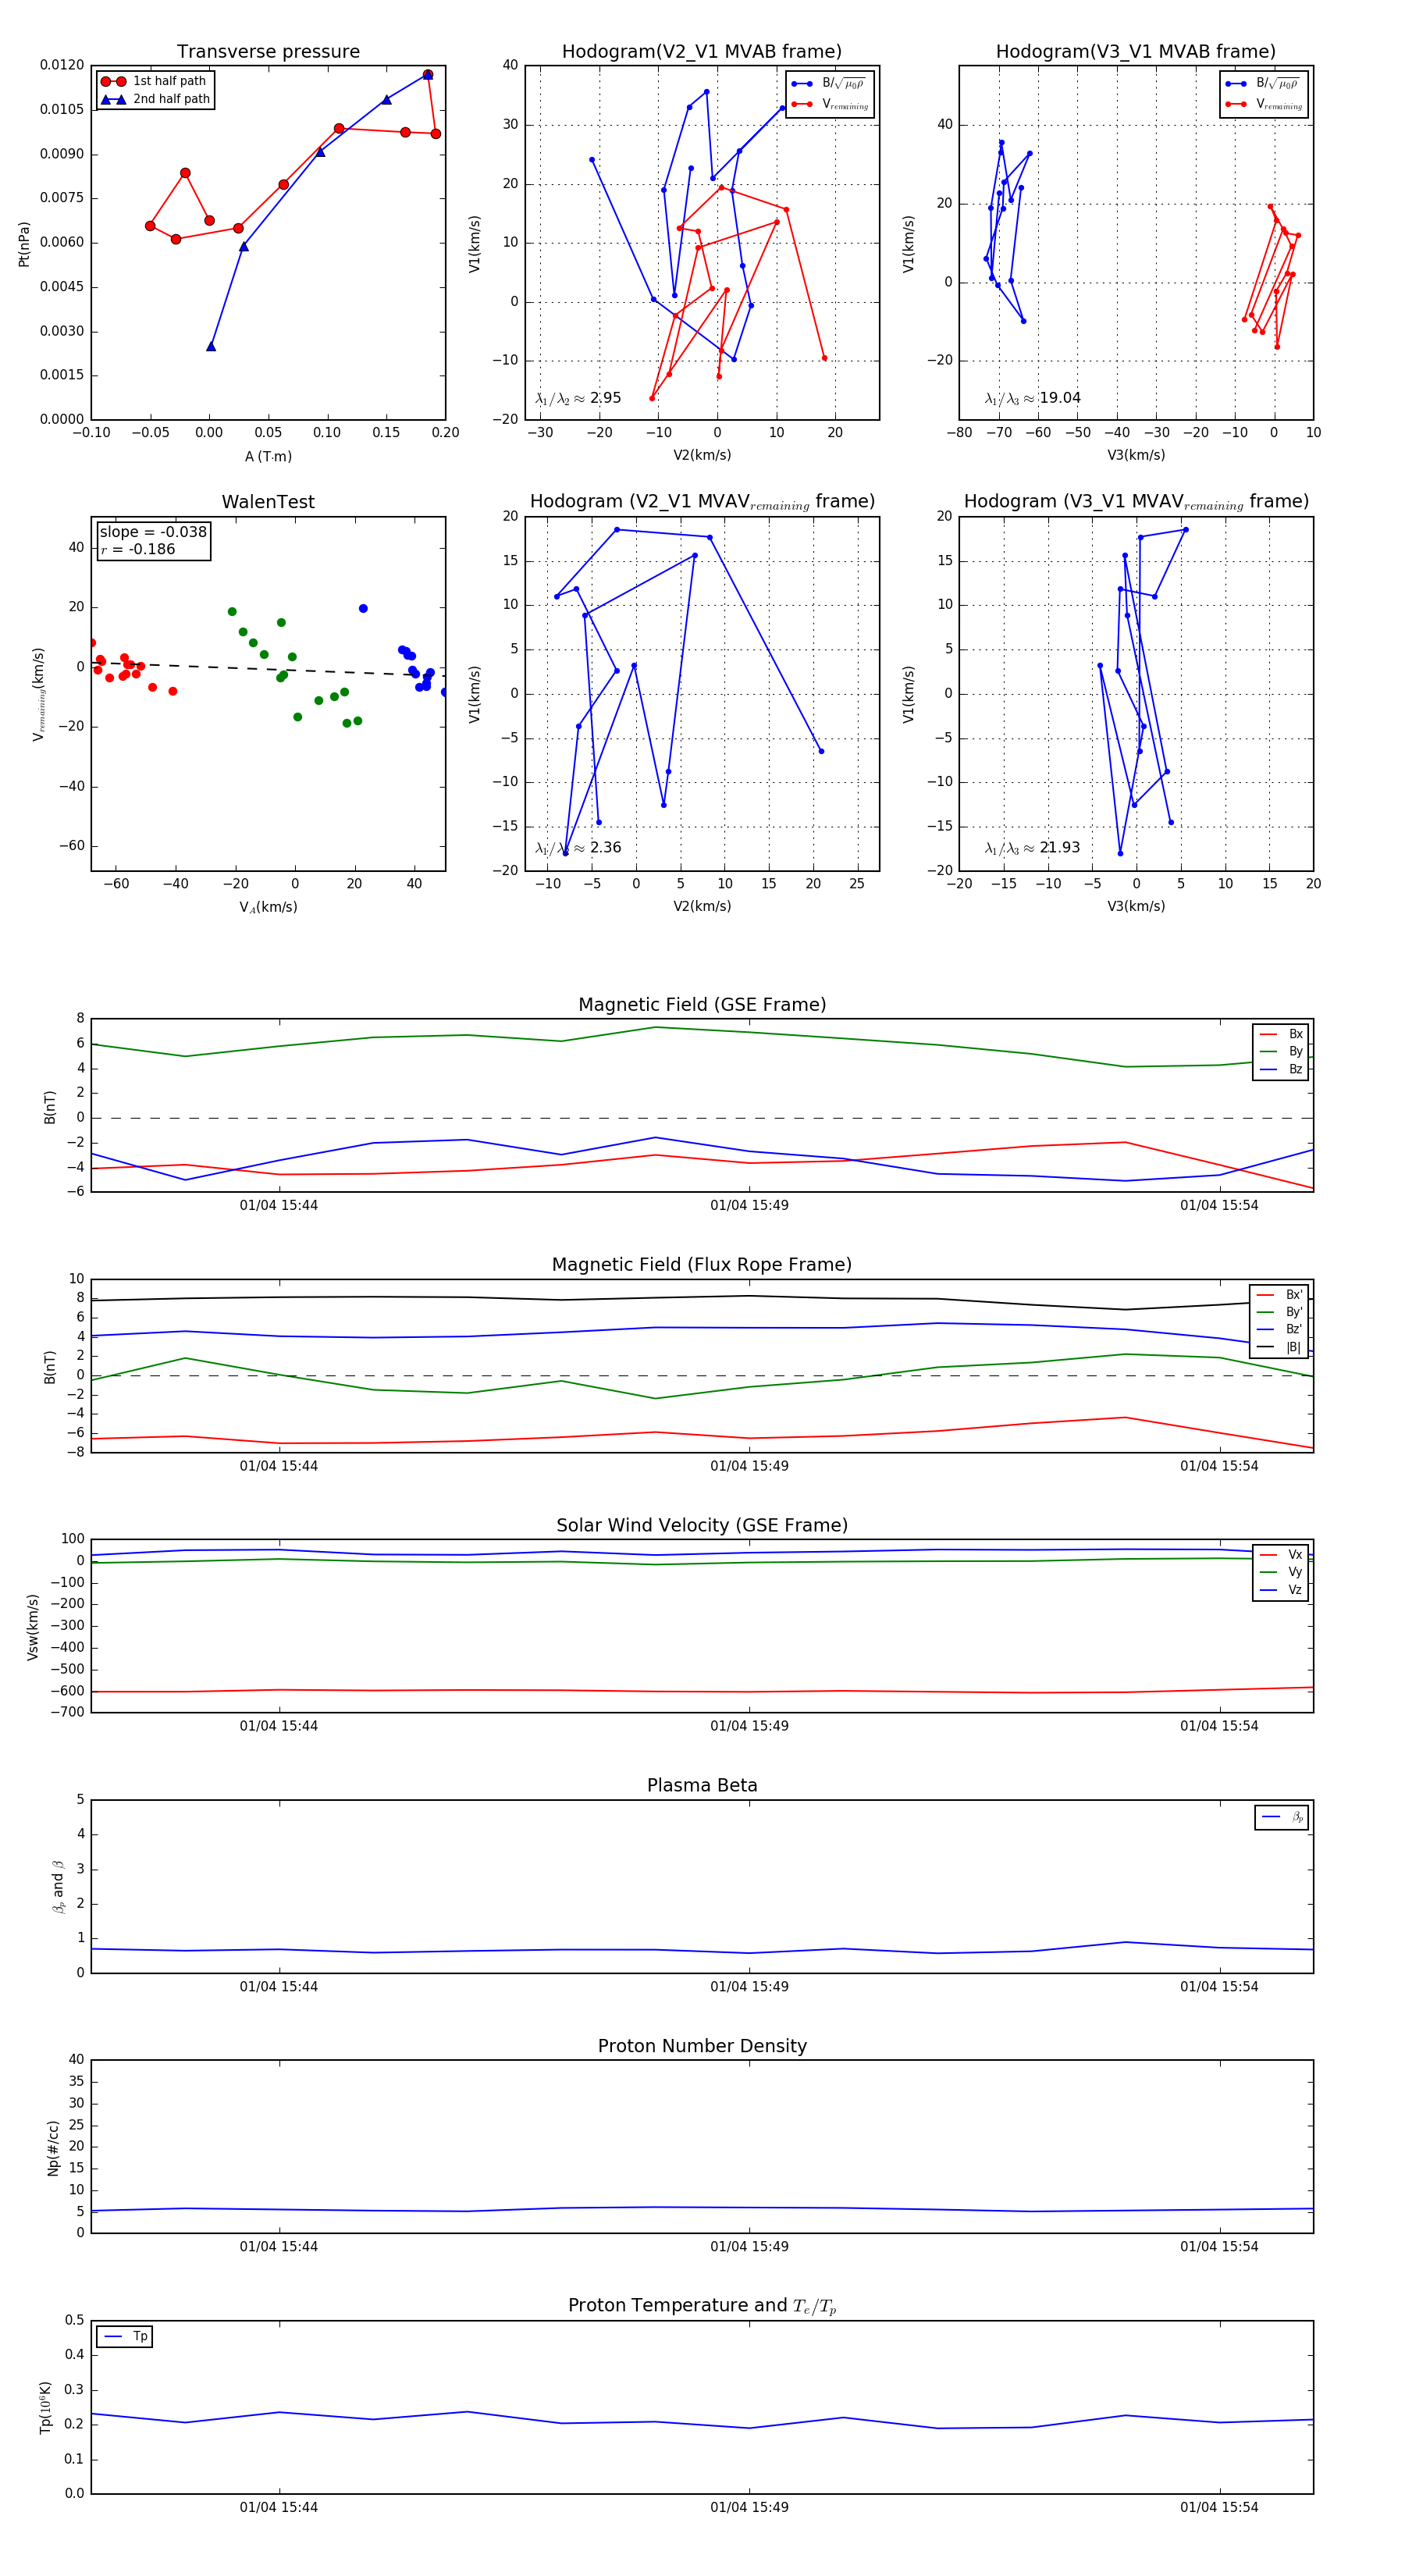This screenshot has height=2576, width=1405.
Task: Click the 'Hodogram(V2_V1 MVAB frame)' title
Action: click(x=701, y=51)
